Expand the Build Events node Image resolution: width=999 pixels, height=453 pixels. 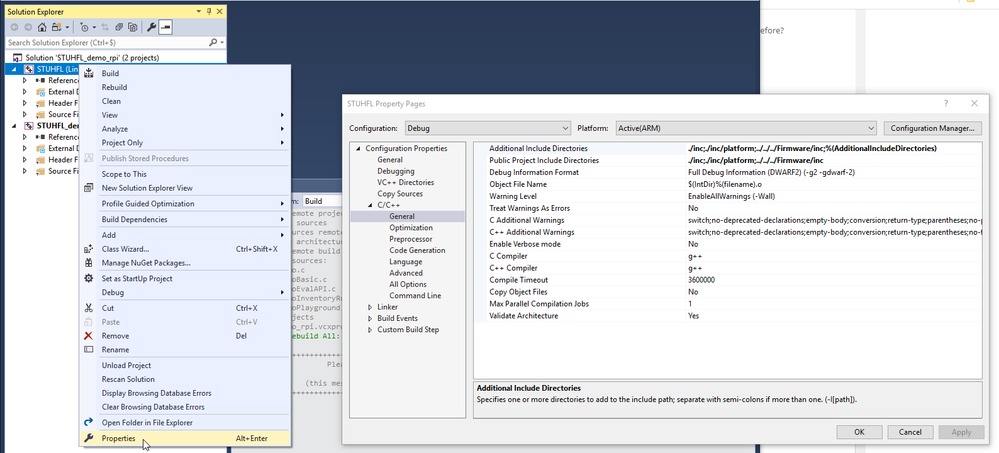pyautogui.click(x=370, y=319)
